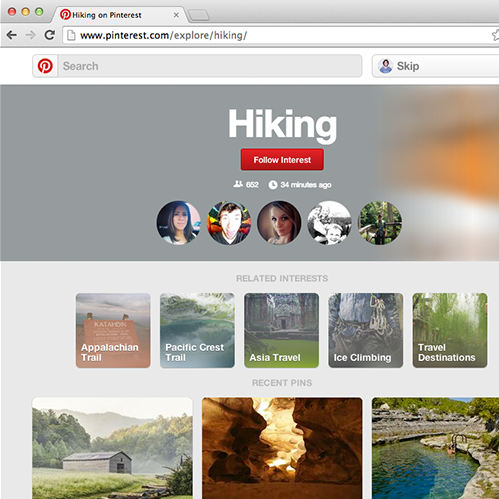This screenshot has height=499, width=499.
Task: Click the red window close button
Action: (12, 12)
